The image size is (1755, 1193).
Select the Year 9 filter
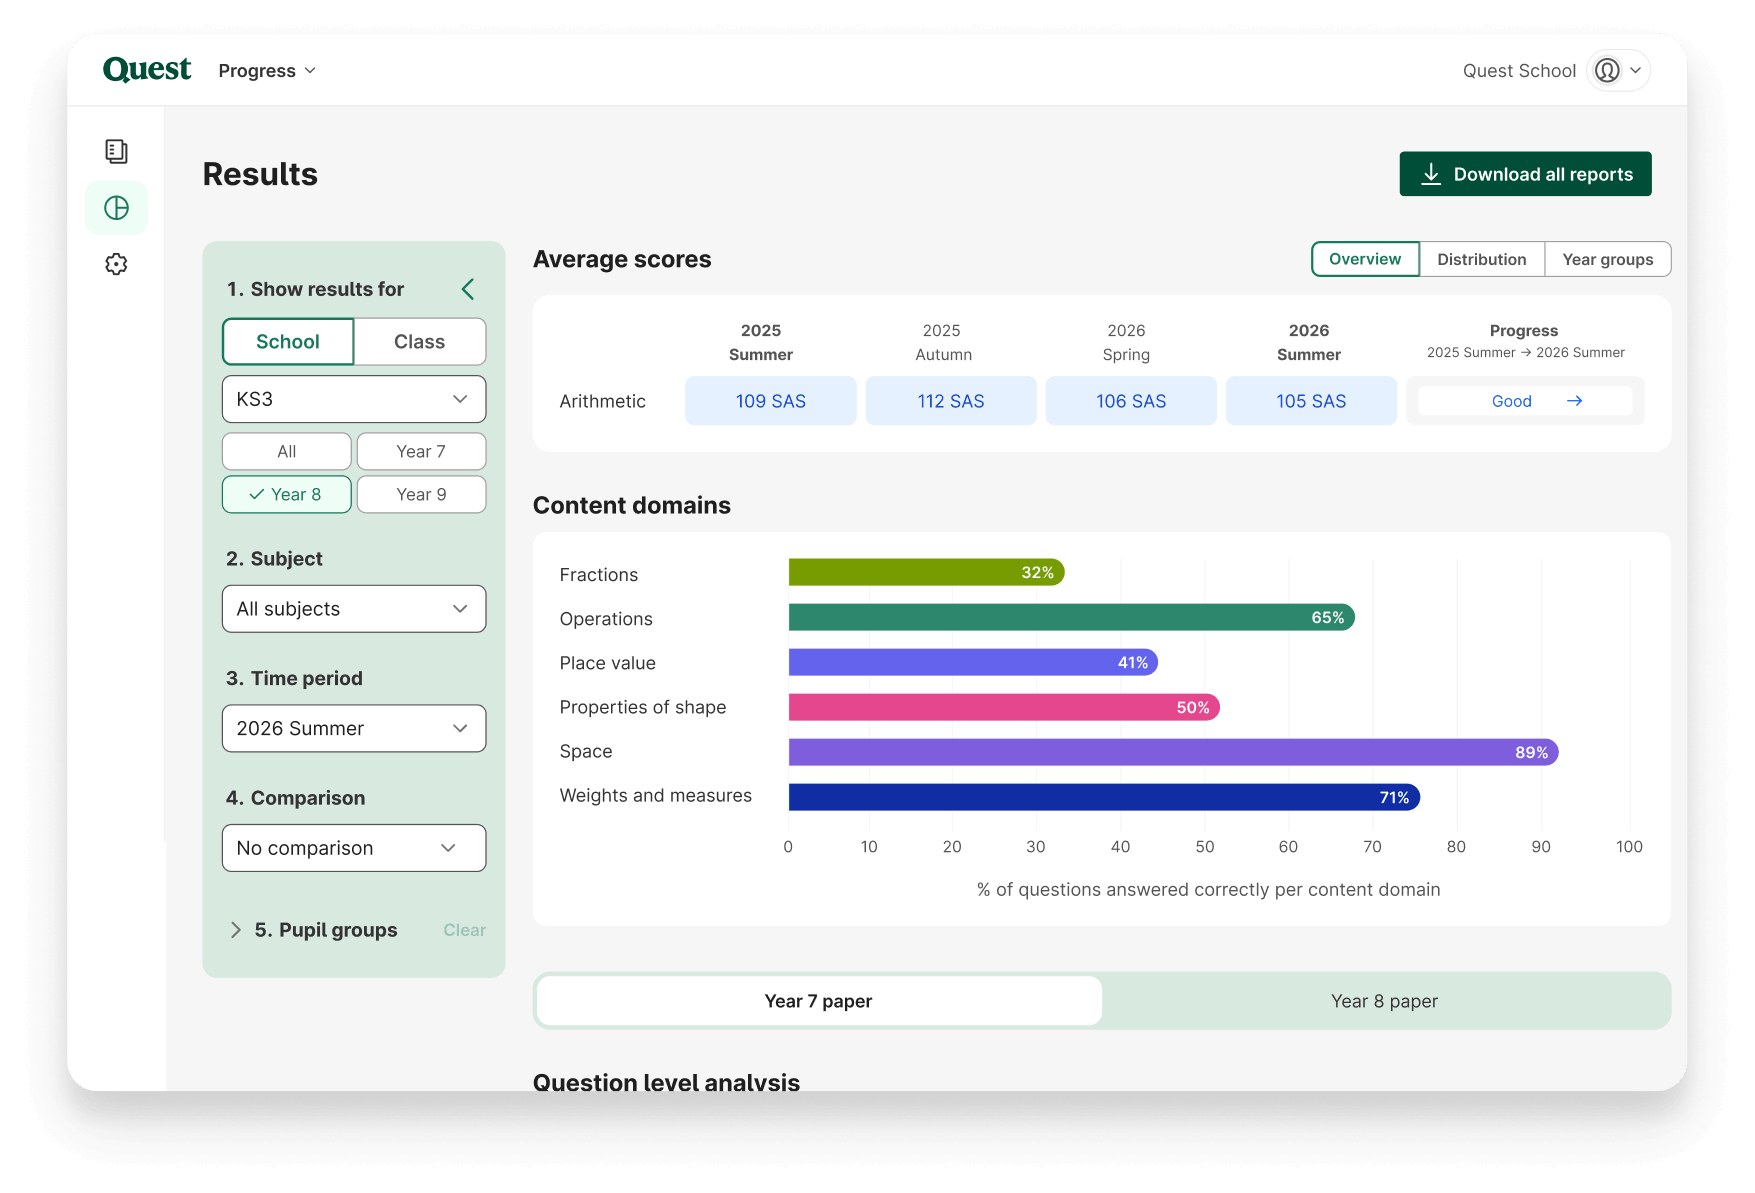point(421,495)
